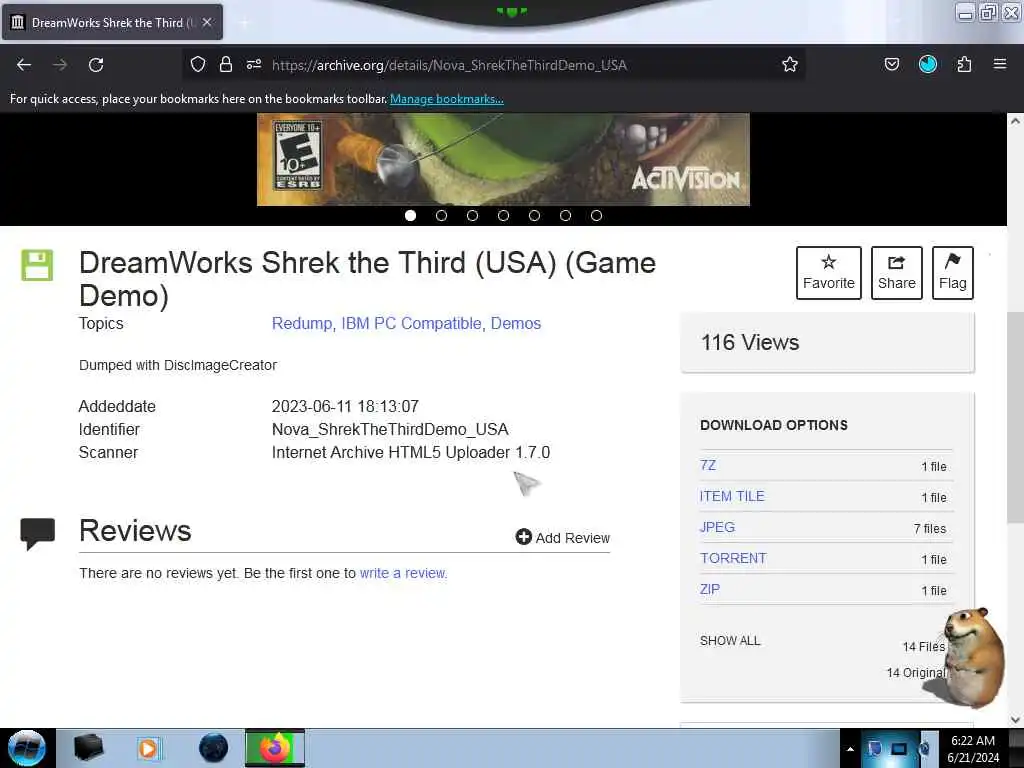Click the shield icon in system tray

(875, 748)
